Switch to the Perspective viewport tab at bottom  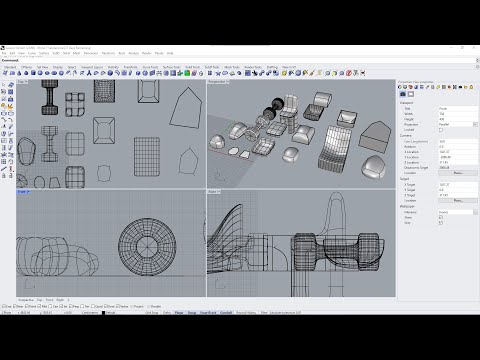(x=26, y=300)
